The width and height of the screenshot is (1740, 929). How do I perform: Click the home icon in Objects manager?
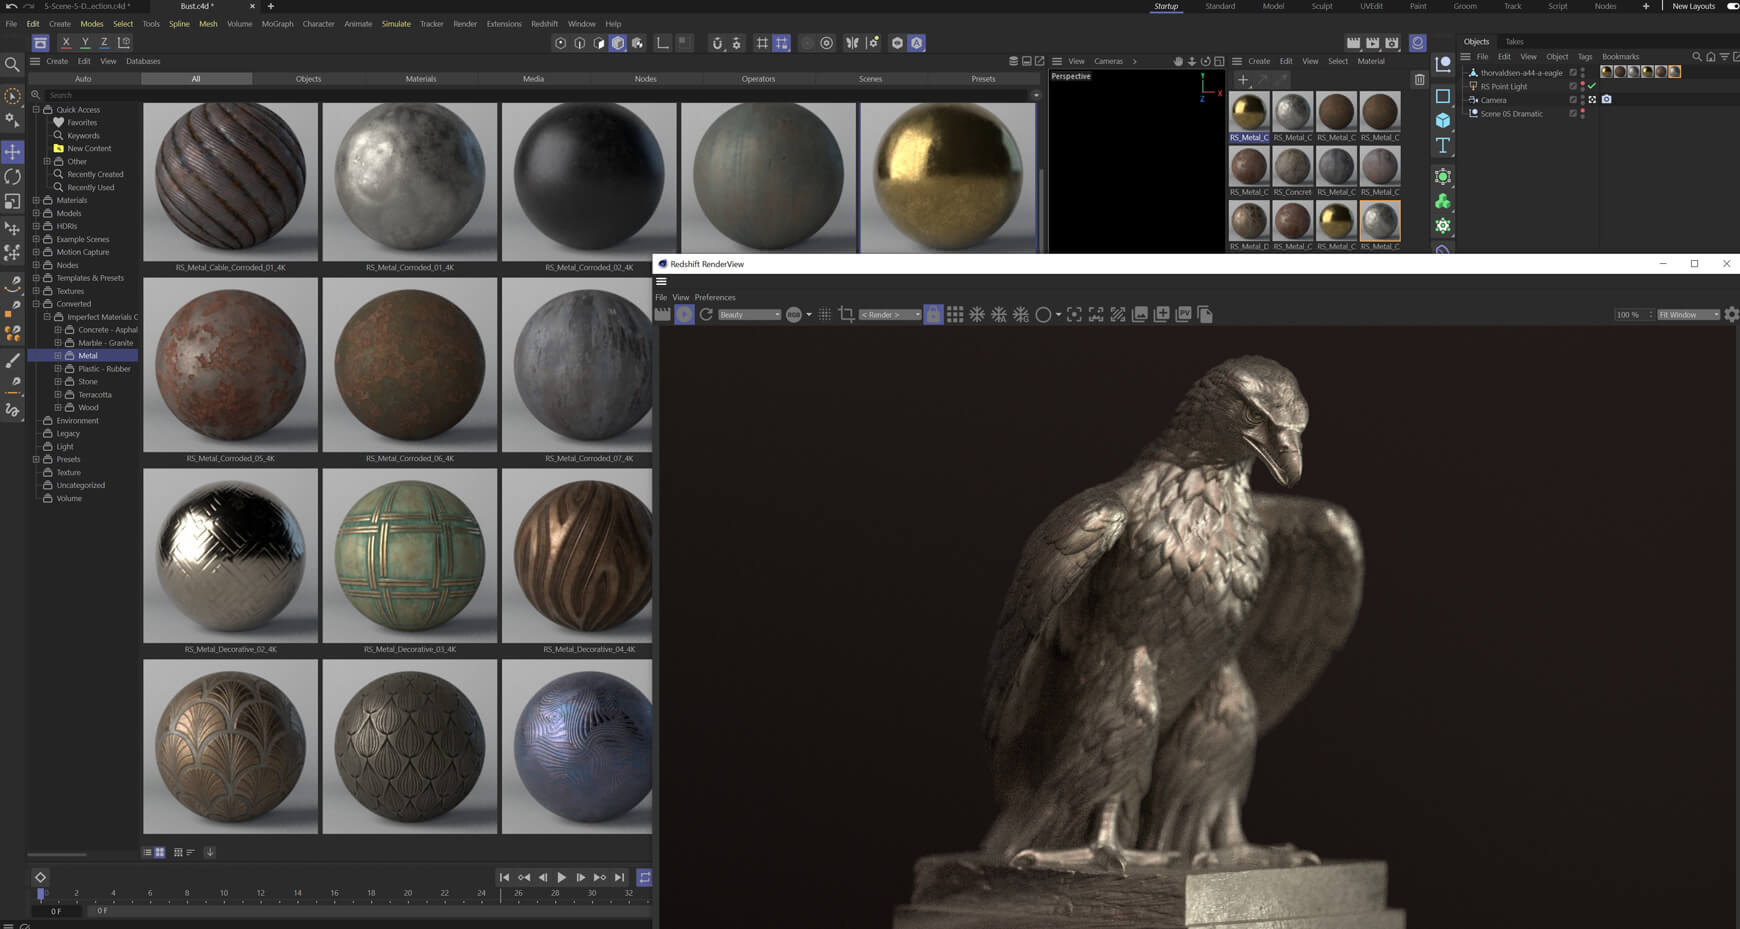1710,57
